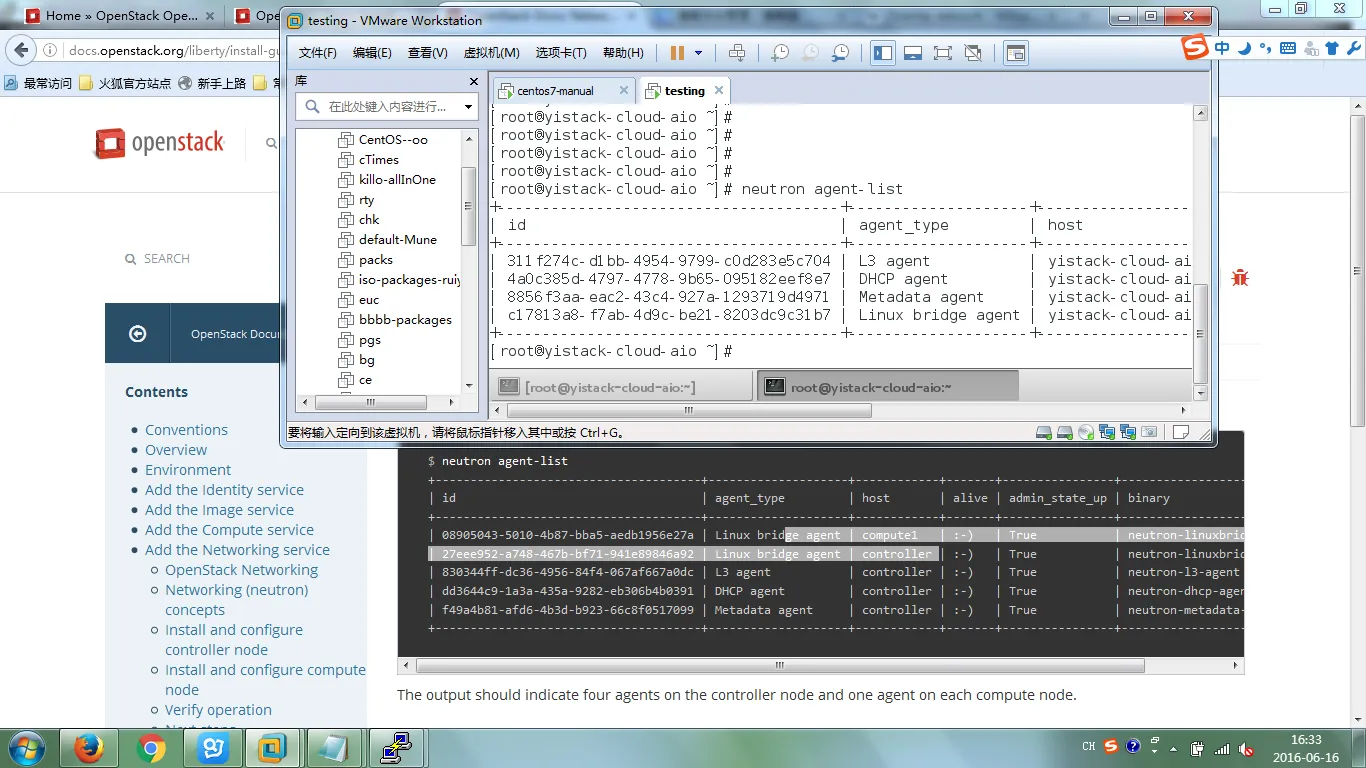
Task: Click the Firefox back navigation button
Action: click(x=20, y=50)
